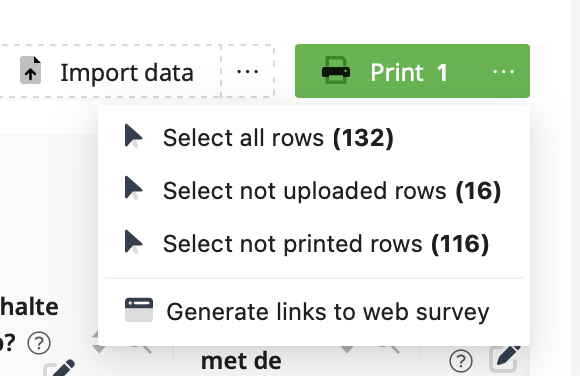The width and height of the screenshot is (580, 376).
Task: Click edit pencil icon beside met de column
Action: (505, 359)
